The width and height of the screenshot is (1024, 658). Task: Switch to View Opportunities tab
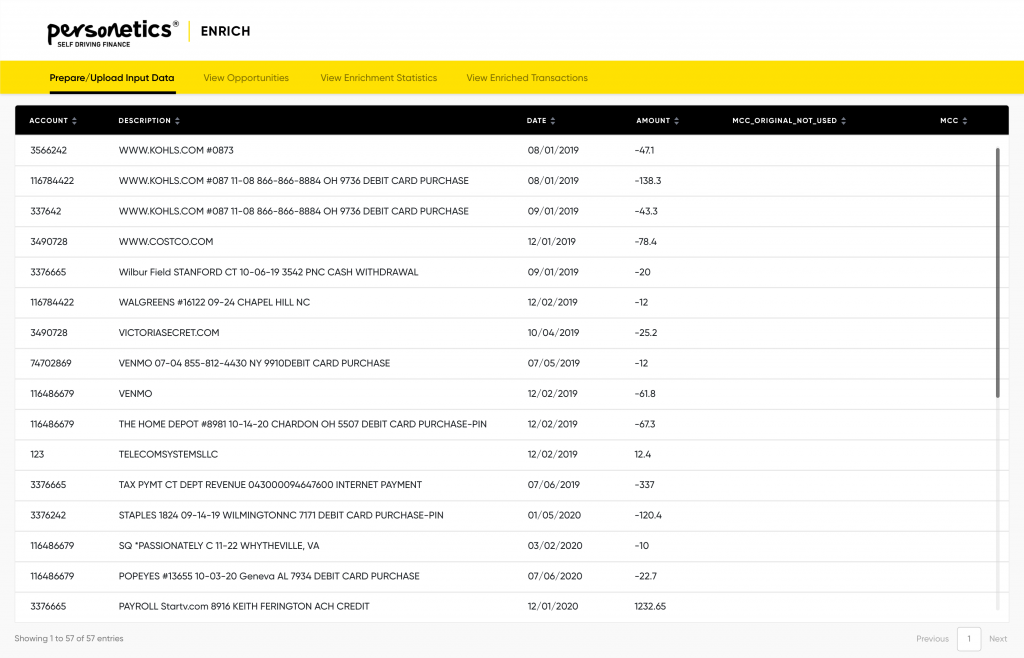click(246, 78)
